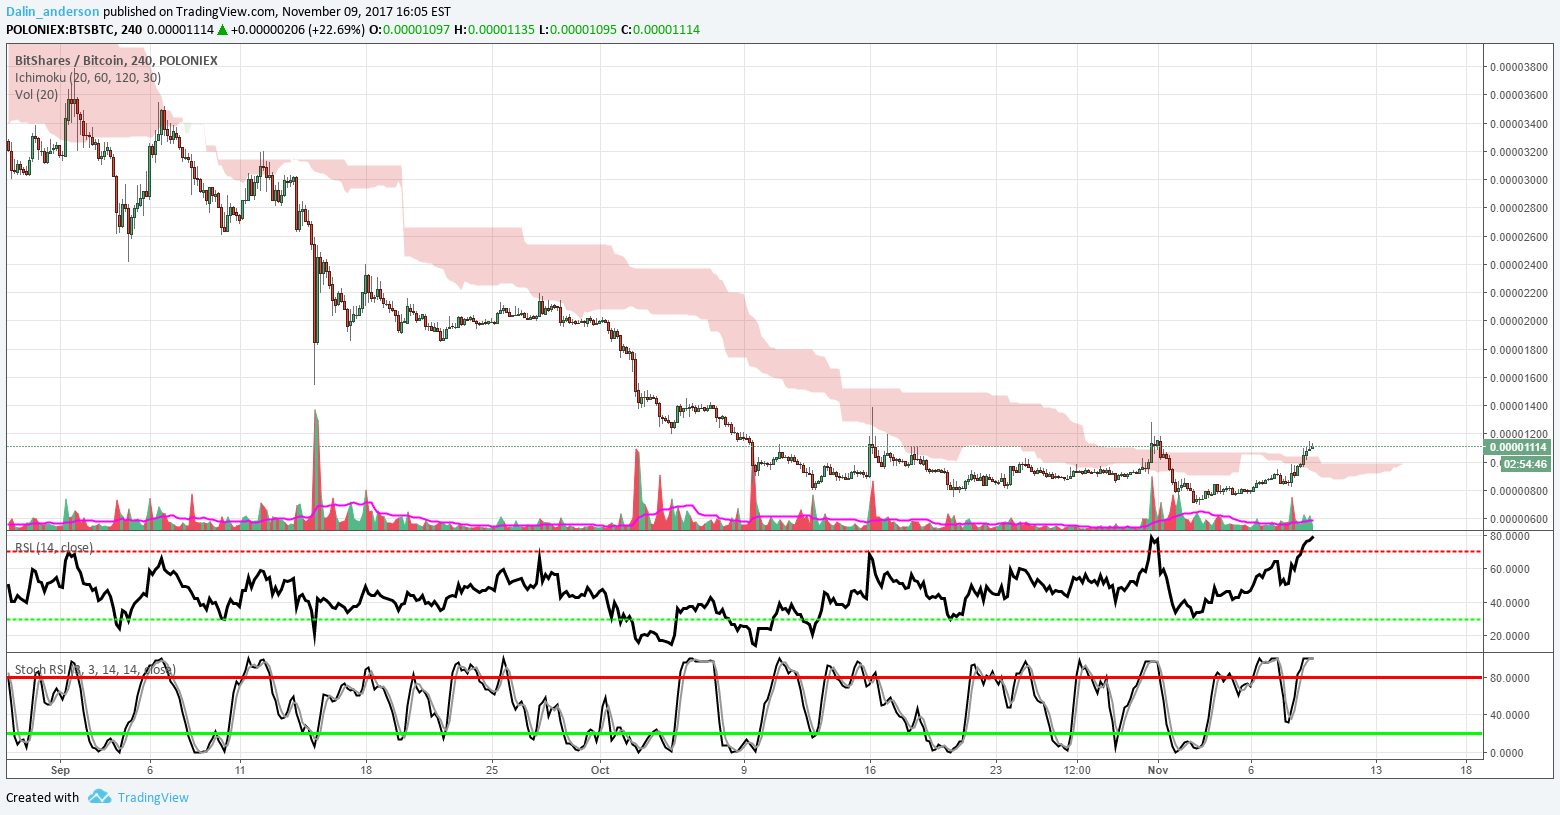Viewport: 1560px width, 815px height.
Task: Click the 0.00000600 price axis label
Action: click(1520, 519)
